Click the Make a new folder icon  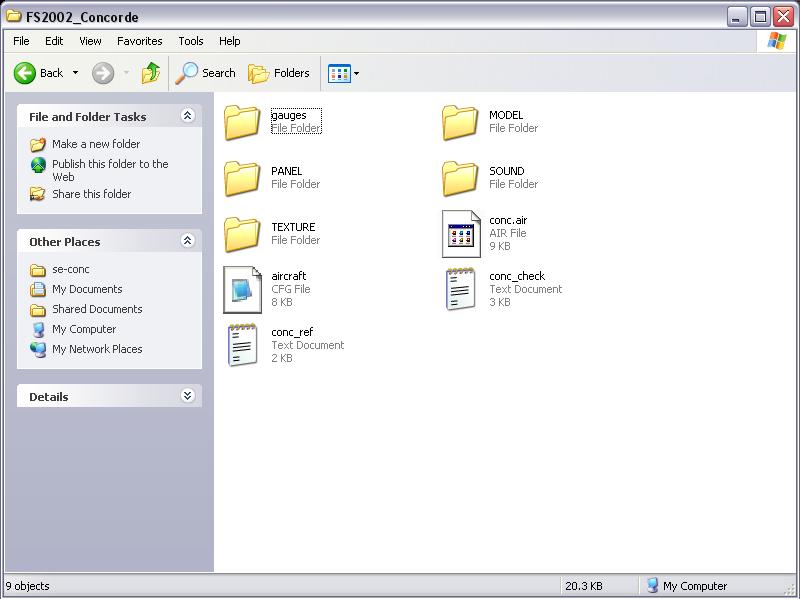click(38, 145)
